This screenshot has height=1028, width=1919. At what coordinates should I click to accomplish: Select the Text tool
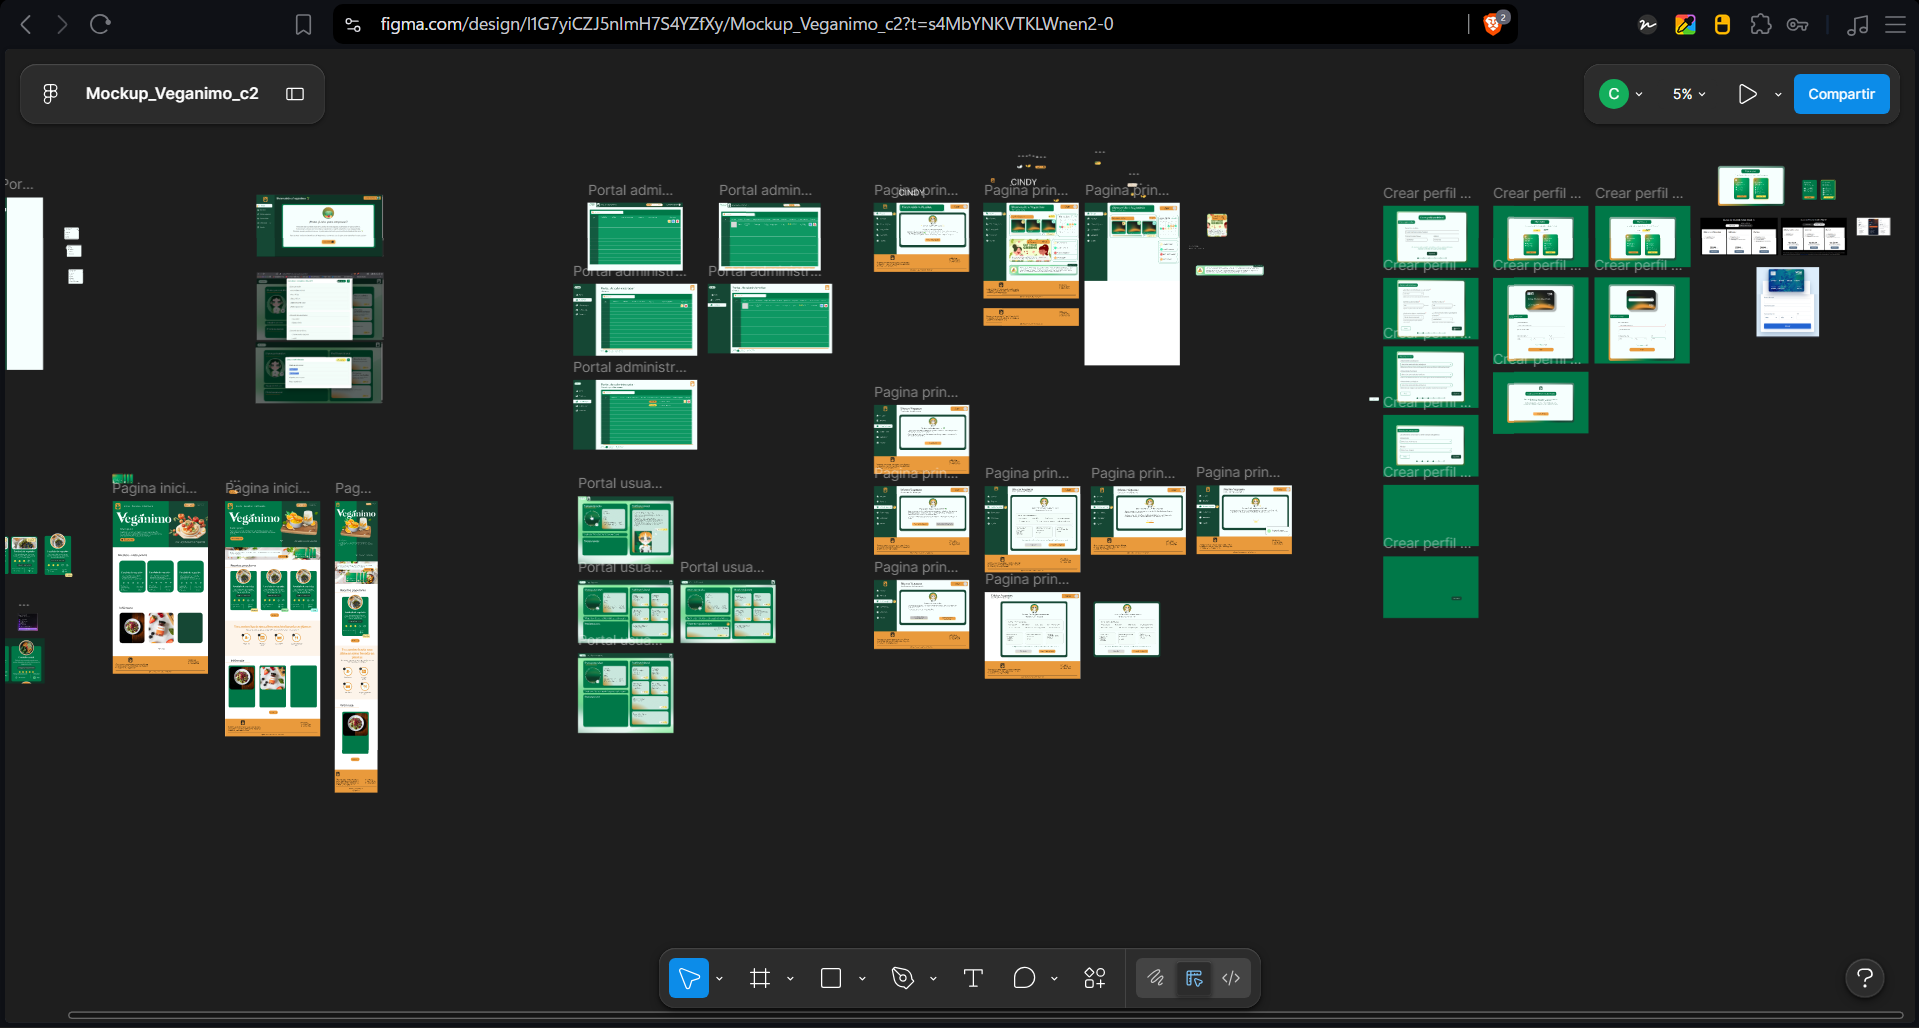(x=973, y=978)
